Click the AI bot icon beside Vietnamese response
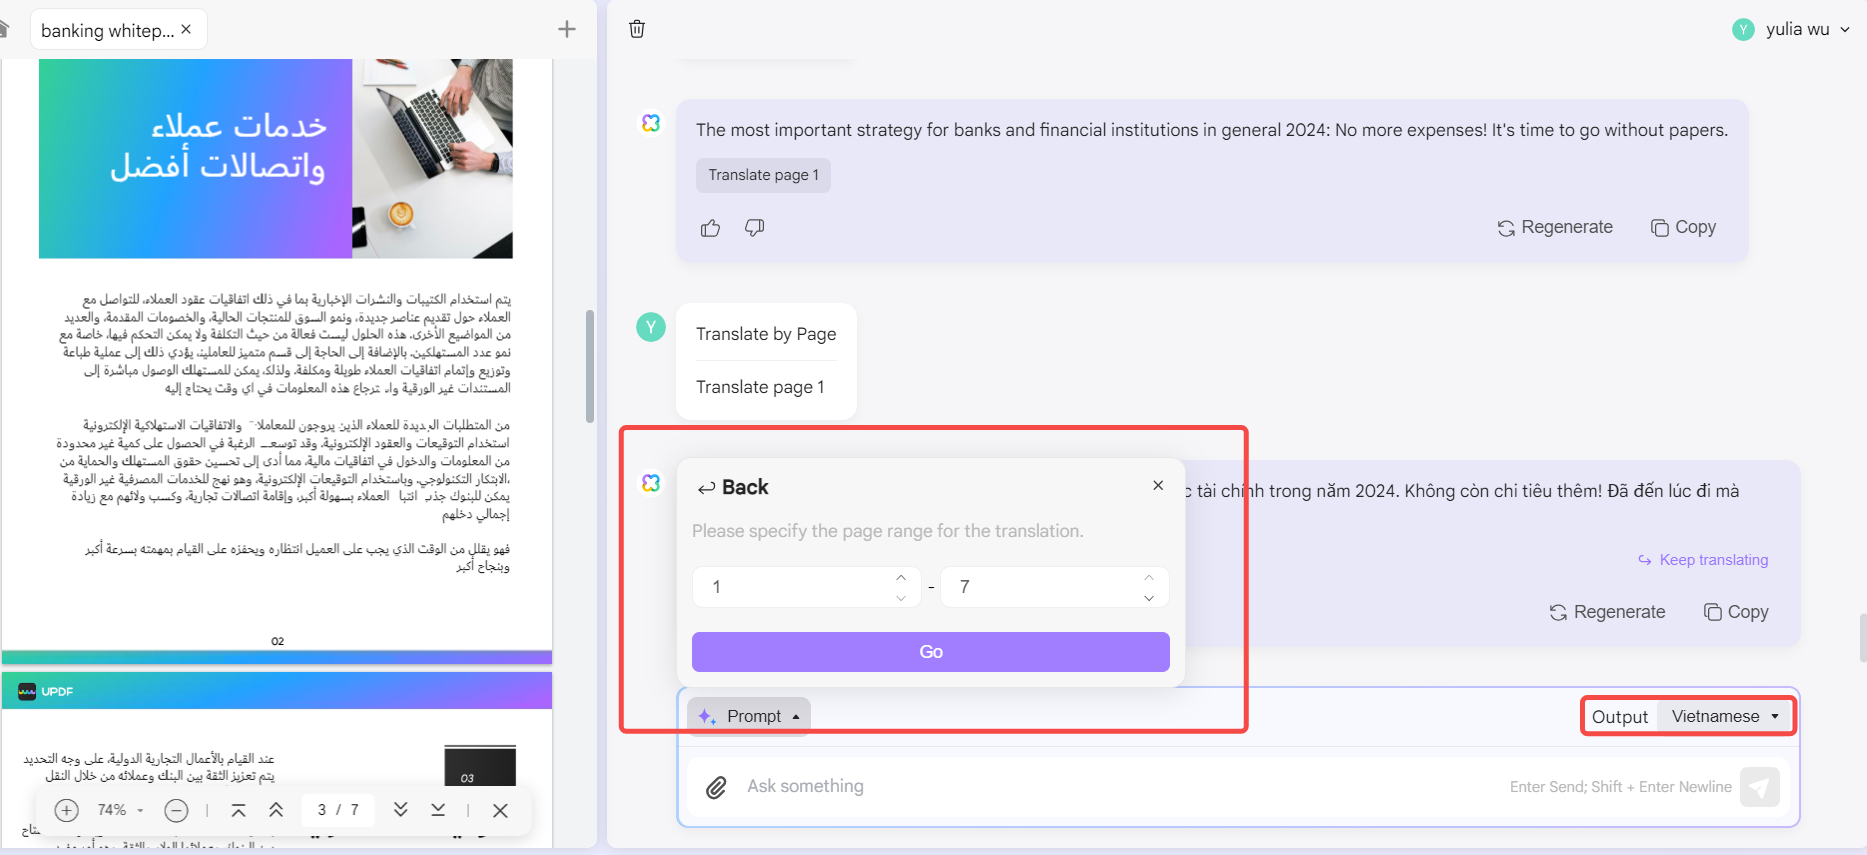 click(651, 483)
